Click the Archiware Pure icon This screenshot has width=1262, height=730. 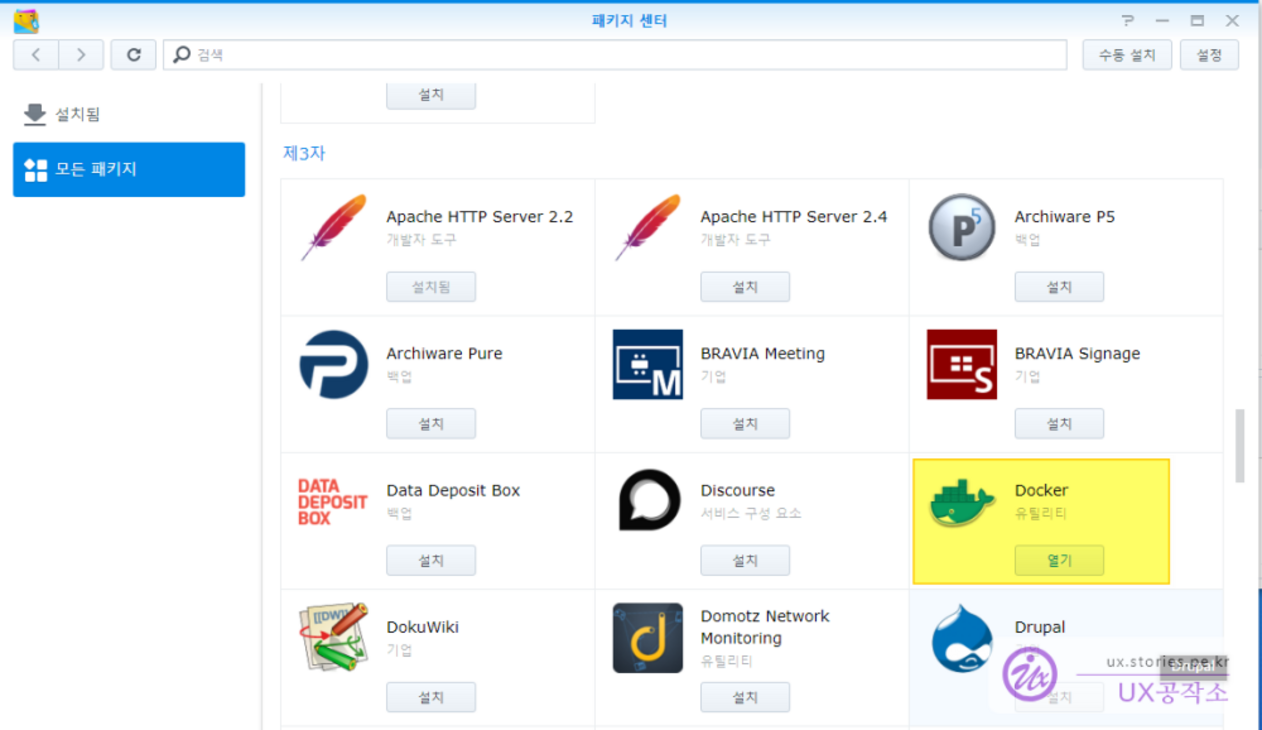(334, 364)
